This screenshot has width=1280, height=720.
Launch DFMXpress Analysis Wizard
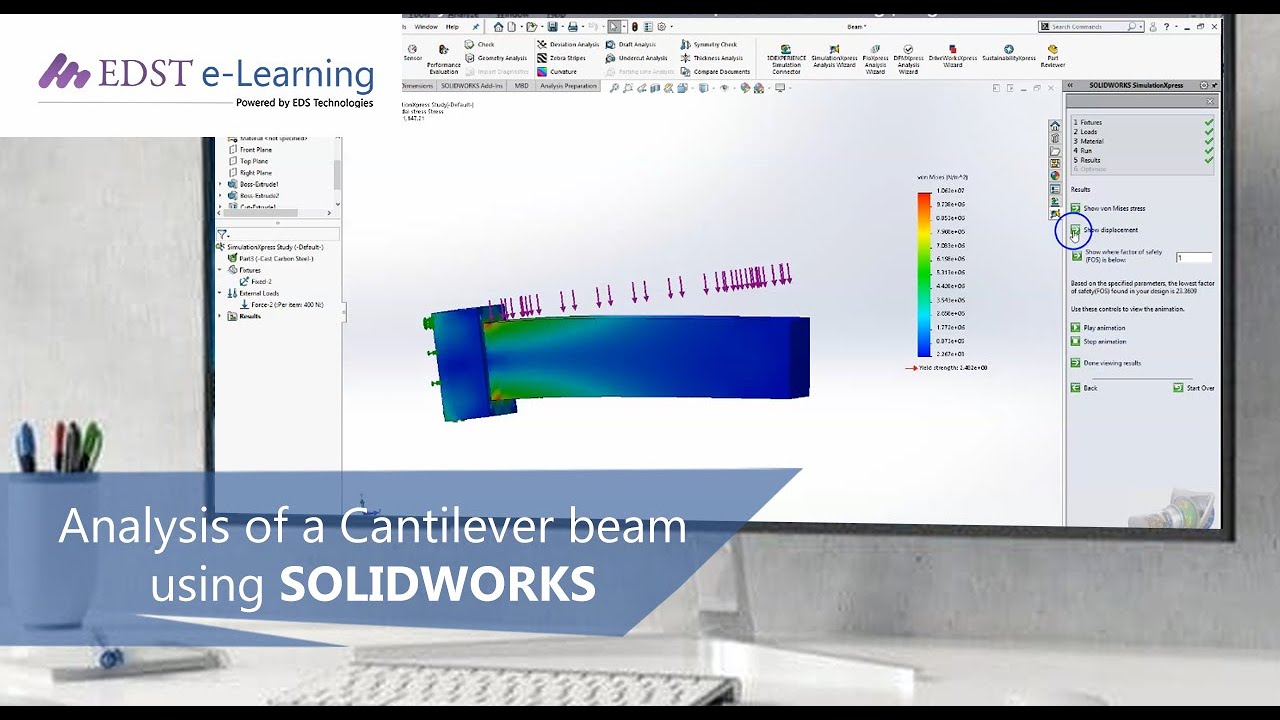pyautogui.click(x=908, y=59)
